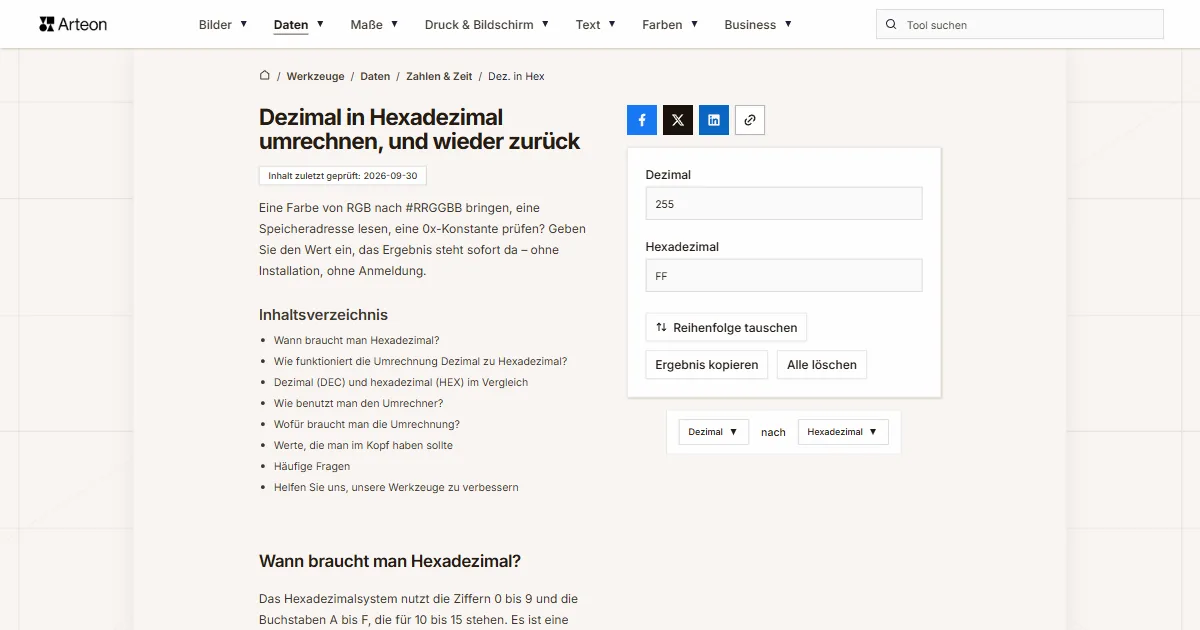Click Zahlen & Zeit breadcrumb link
Image resolution: width=1200 pixels, height=630 pixels.
click(x=439, y=76)
